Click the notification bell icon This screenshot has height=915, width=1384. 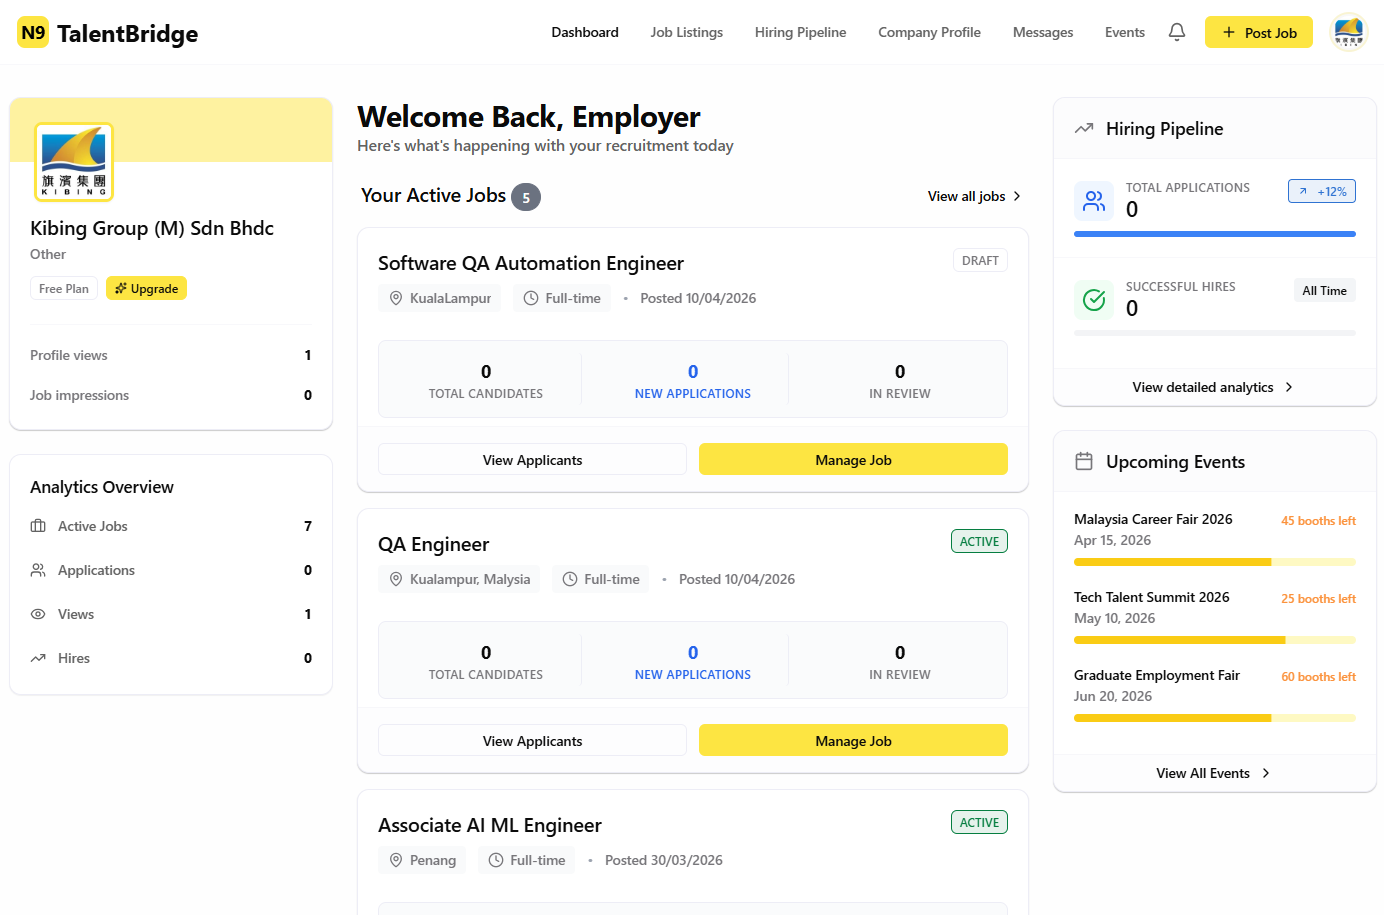1177,32
